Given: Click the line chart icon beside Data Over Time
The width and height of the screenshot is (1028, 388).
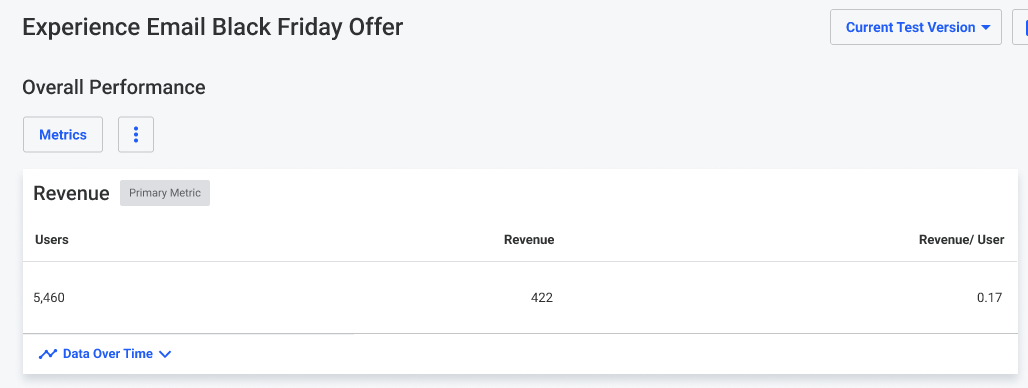Looking at the screenshot, I should (x=48, y=355).
